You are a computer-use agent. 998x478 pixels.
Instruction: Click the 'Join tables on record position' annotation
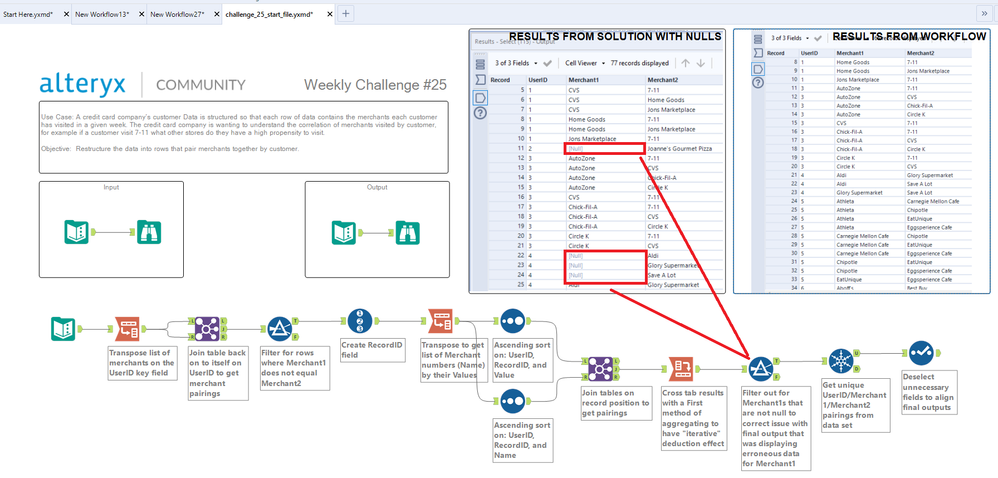[616, 402]
